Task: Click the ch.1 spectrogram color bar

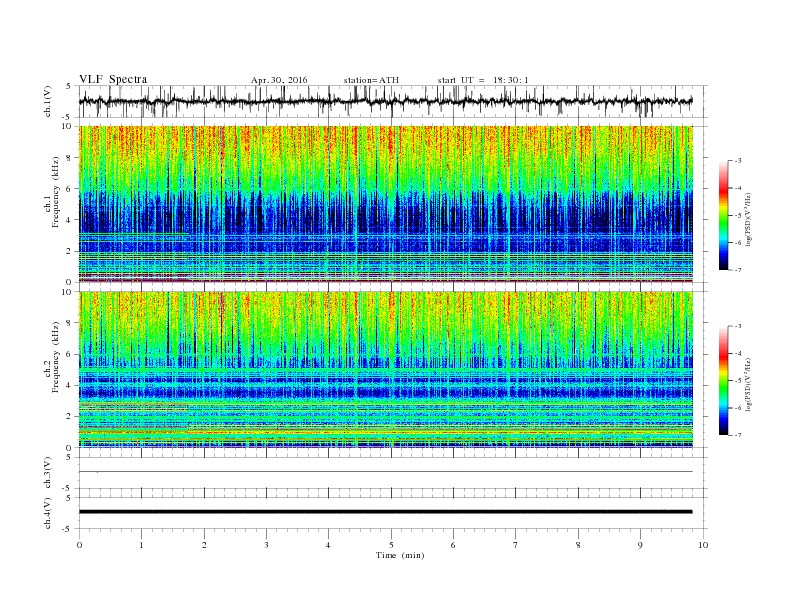Action: 723,215
